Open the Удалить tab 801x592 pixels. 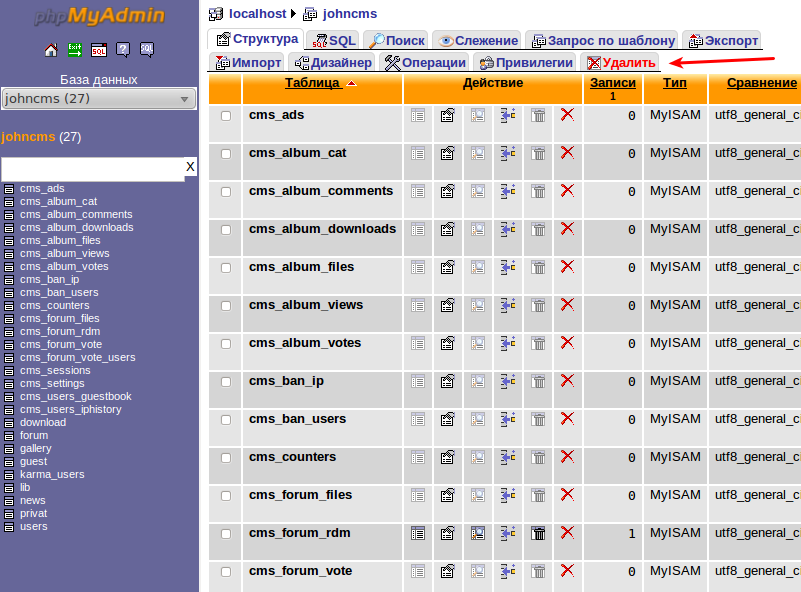(621, 63)
